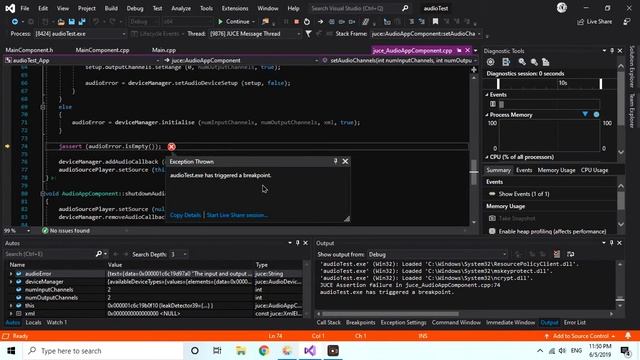Click the search magnifier in Visual Studio search box
The image size is (640, 360).
404,8
